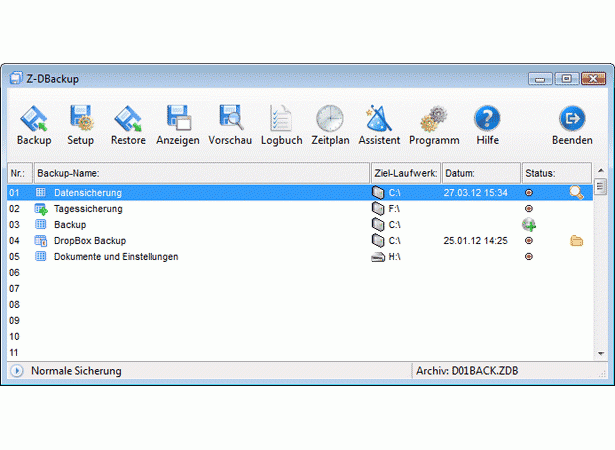Image resolution: width=615 pixels, height=450 pixels.
Task: Click Normale Sicherung in the status bar
Action: tap(76, 371)
